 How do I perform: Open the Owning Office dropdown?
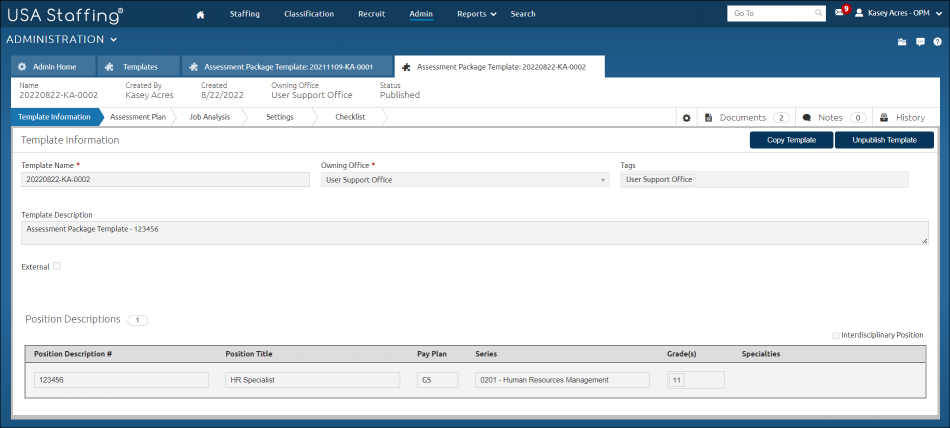coord(465,180)
